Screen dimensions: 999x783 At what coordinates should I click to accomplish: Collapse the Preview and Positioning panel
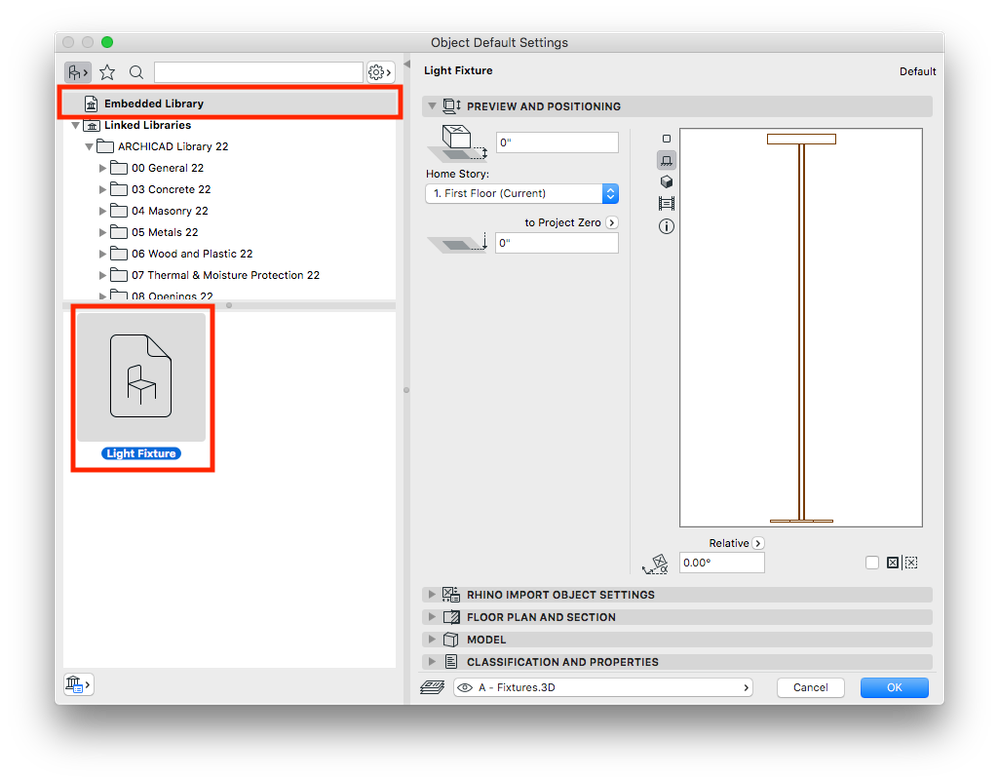[432, 106]
